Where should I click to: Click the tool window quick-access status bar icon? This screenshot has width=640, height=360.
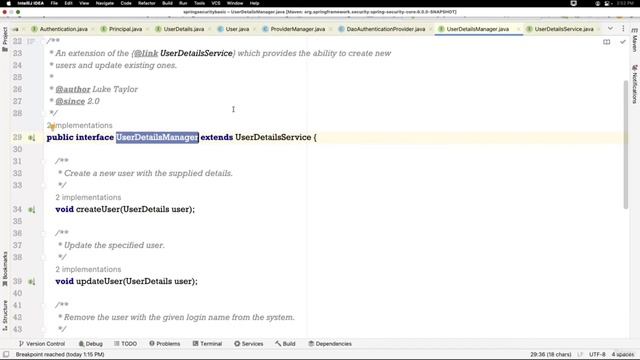point(6,354)
